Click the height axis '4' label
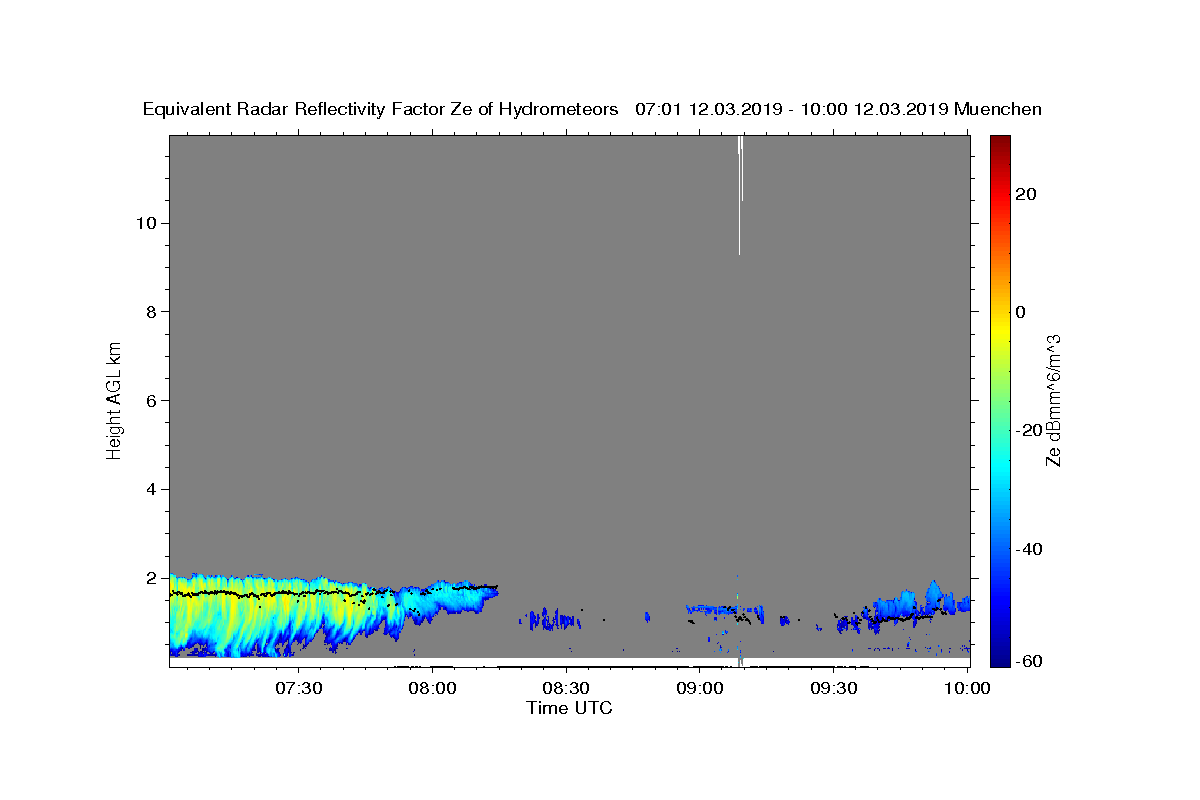 coord(150,489)
